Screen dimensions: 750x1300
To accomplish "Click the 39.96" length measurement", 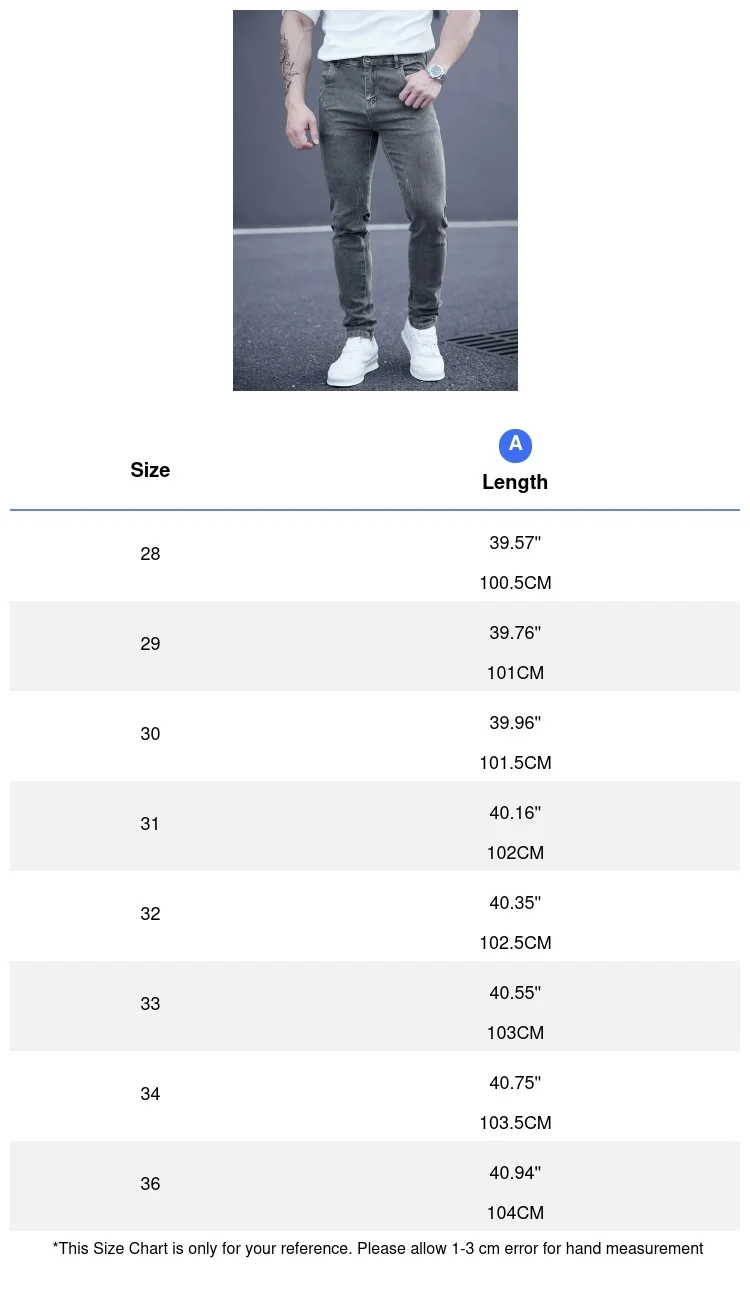I will (x=515, y=723).
